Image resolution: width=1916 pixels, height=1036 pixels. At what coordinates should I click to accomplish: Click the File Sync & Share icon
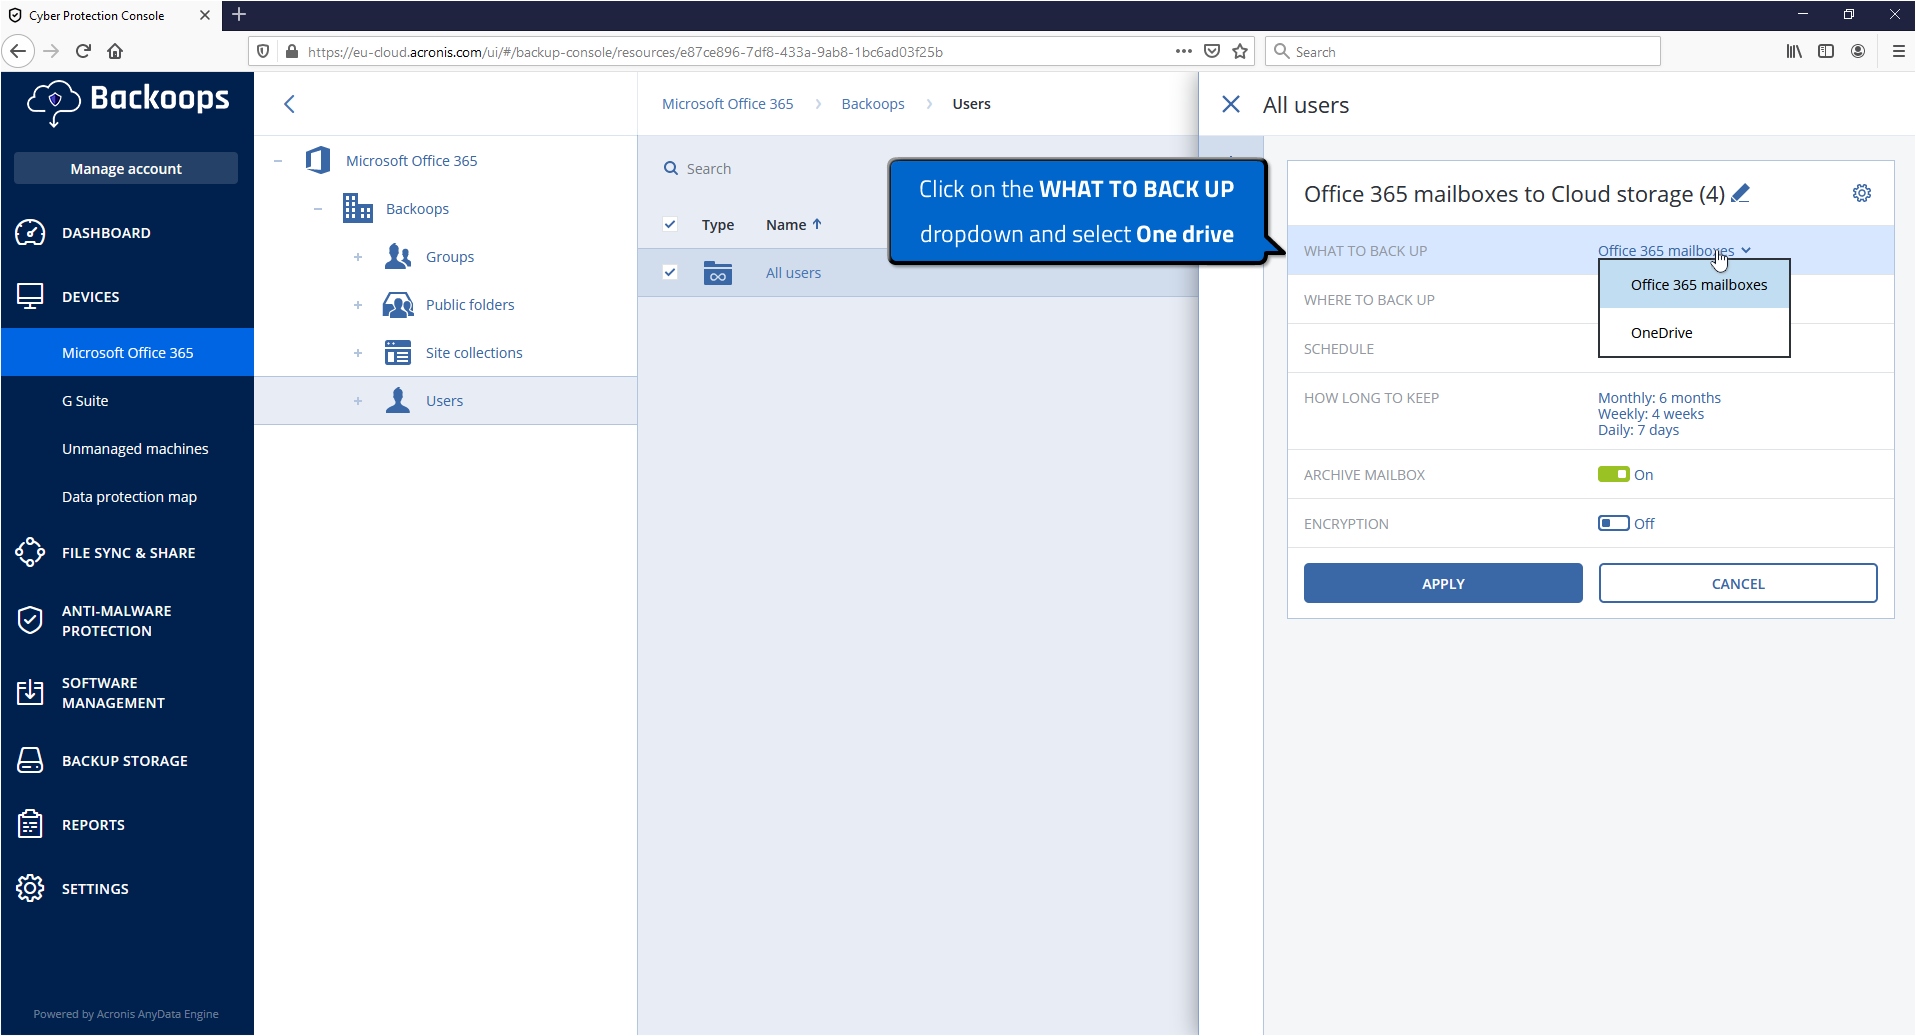[x=30, y=552]
